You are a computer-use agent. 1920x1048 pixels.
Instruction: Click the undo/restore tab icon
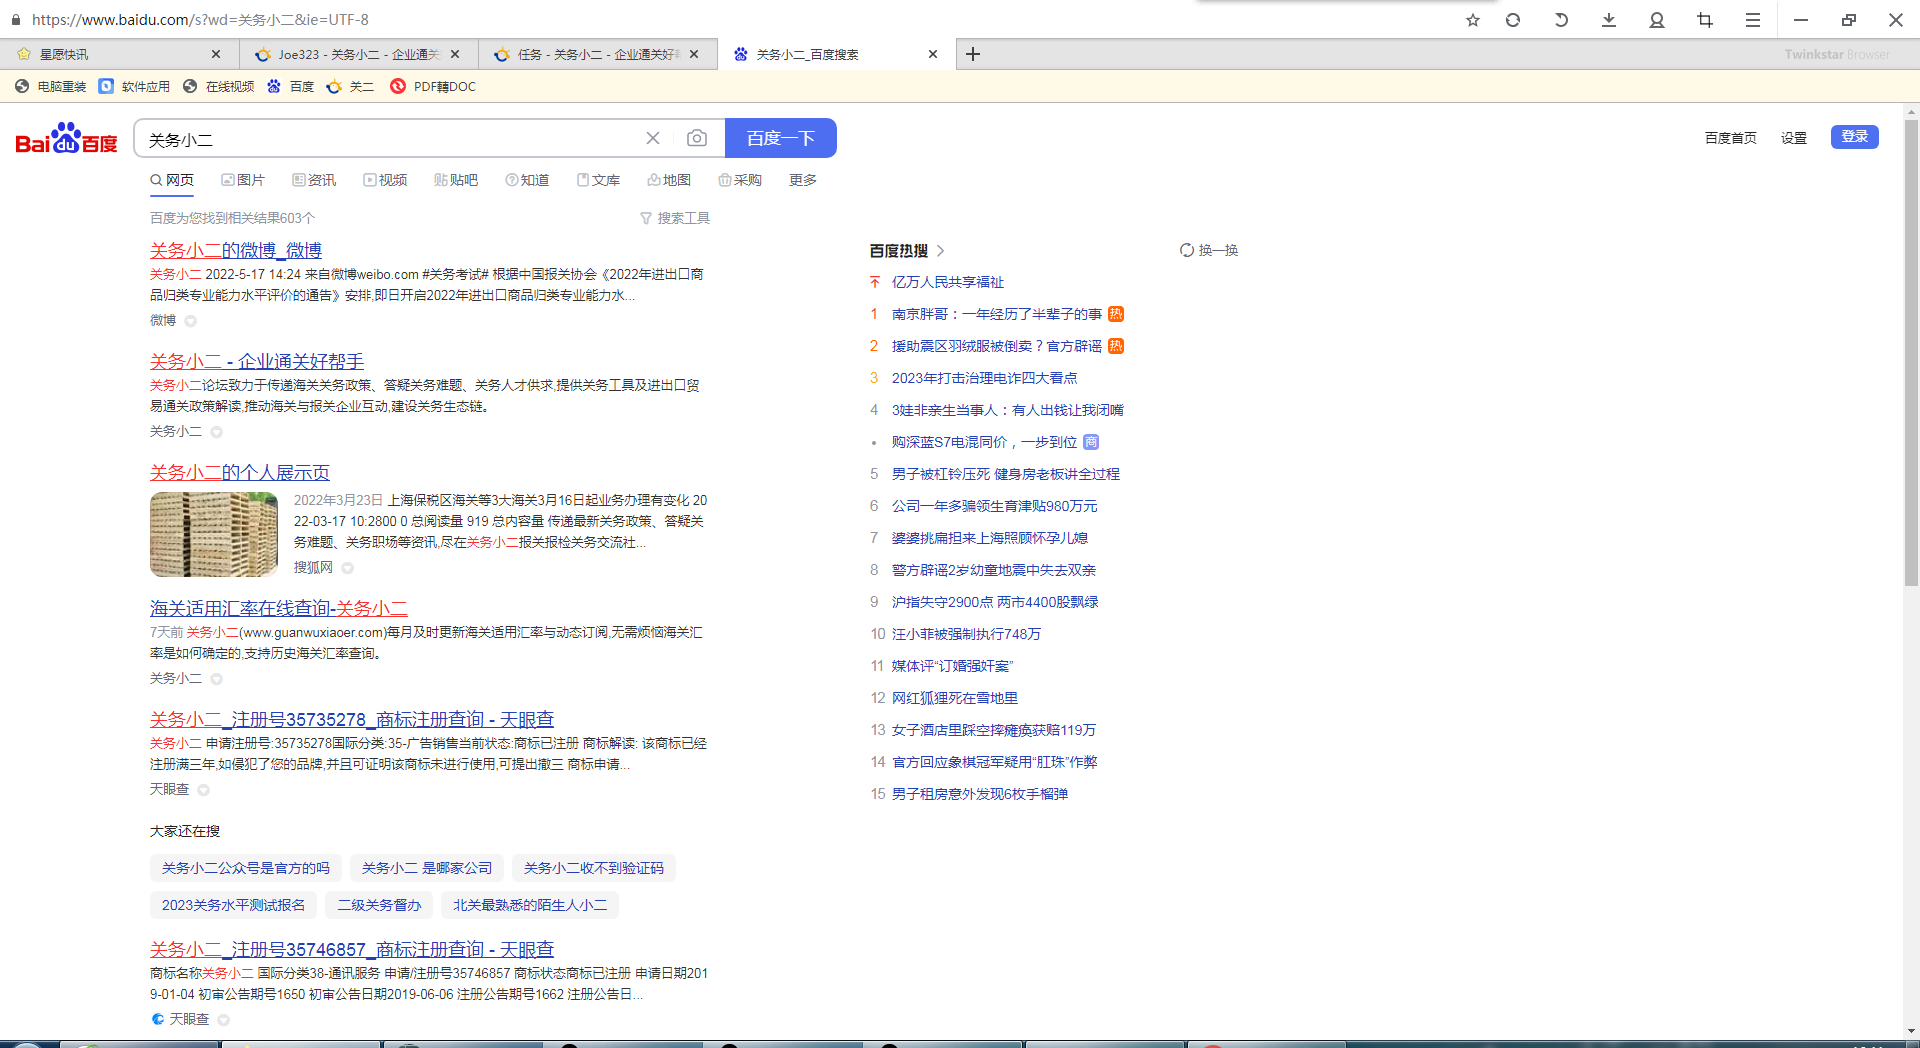tap(1560, 20)
